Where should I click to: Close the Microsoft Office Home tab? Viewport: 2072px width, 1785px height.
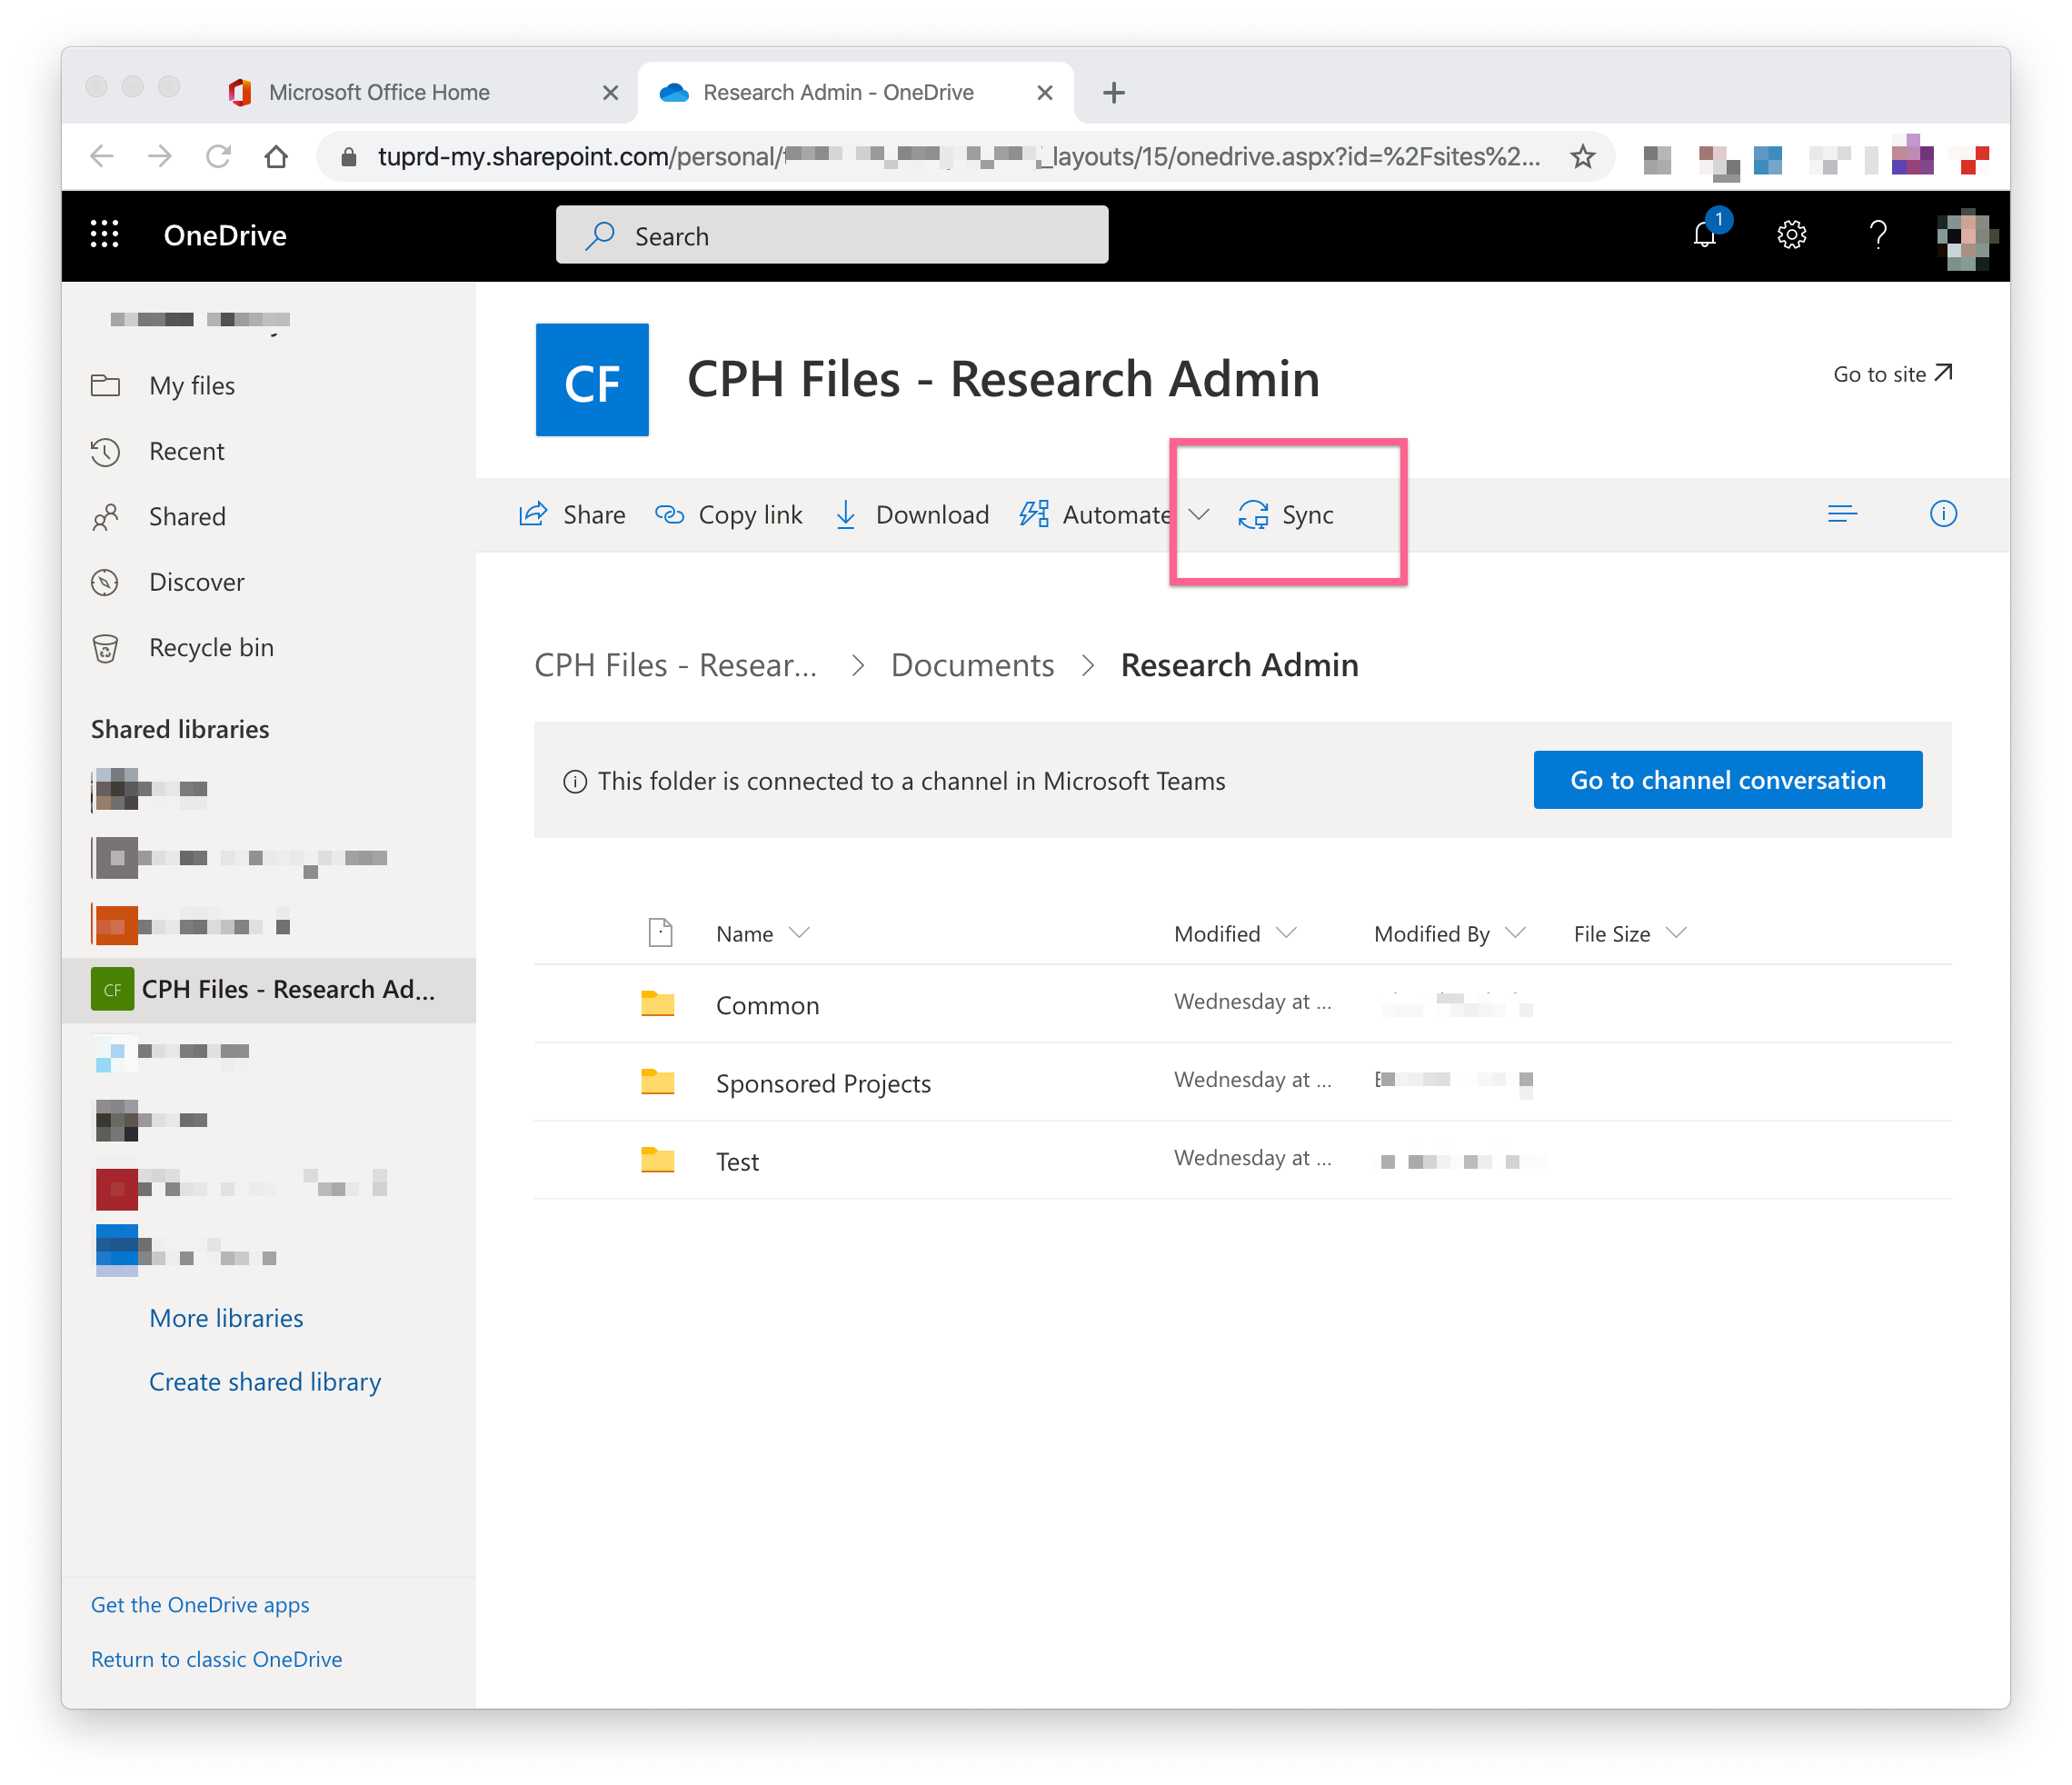click(x=610, y=93)
